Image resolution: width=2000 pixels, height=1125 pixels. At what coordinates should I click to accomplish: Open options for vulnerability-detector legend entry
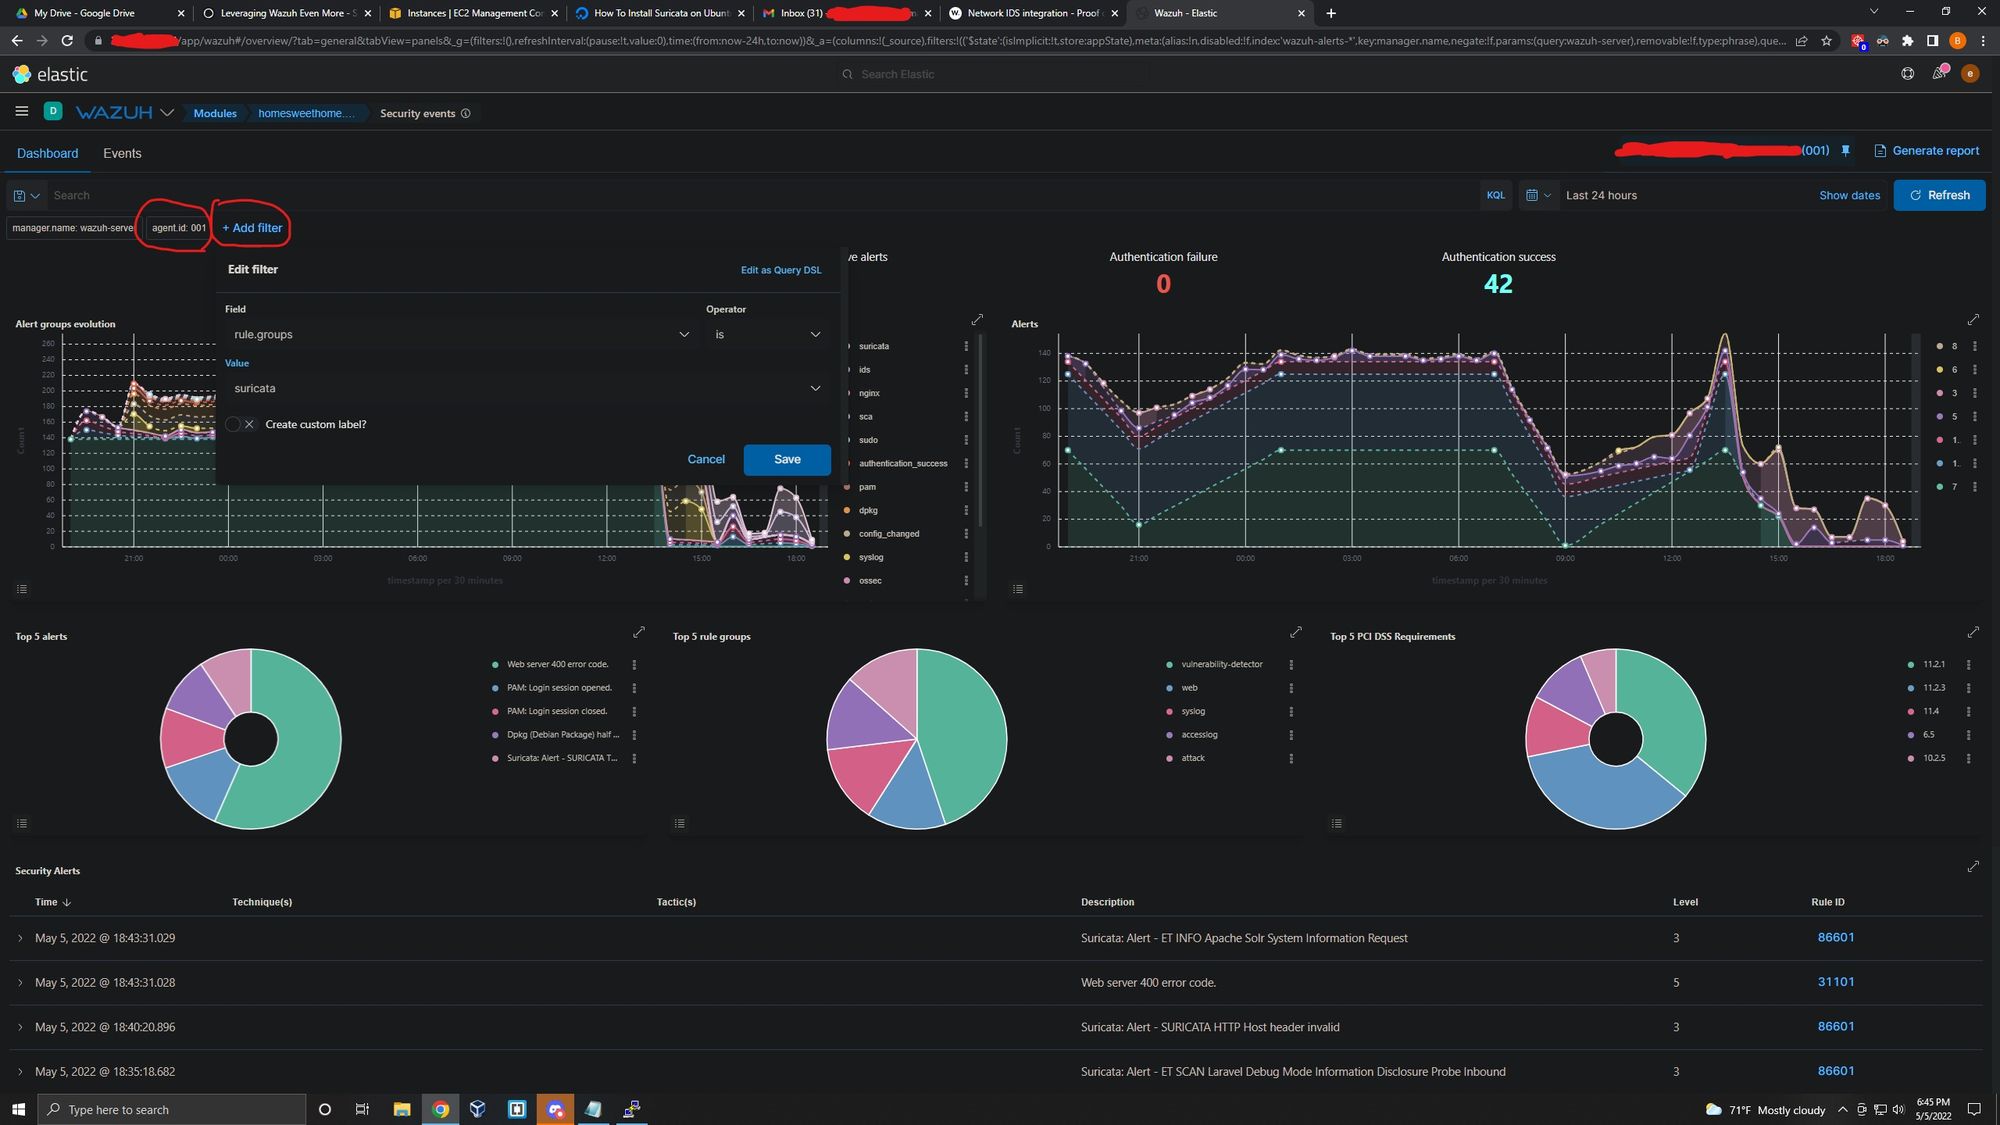click(x=1291, y=665)
